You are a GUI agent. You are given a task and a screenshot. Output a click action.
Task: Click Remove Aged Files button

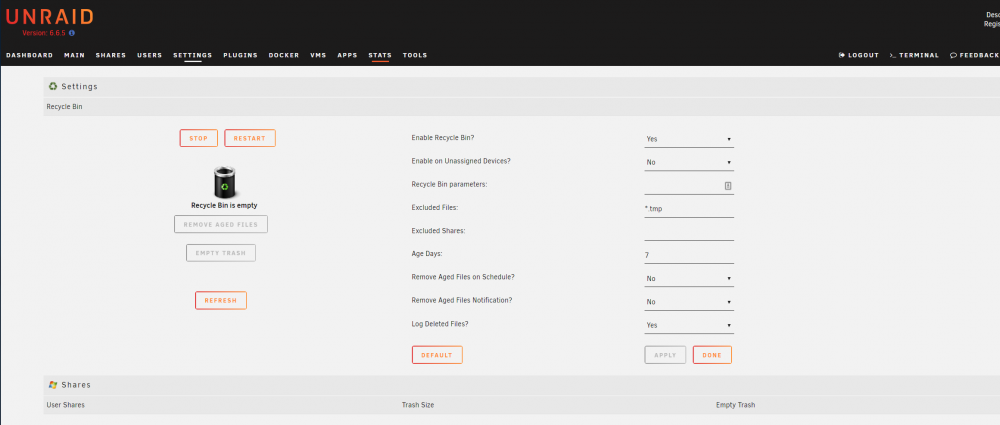point(221,225)
